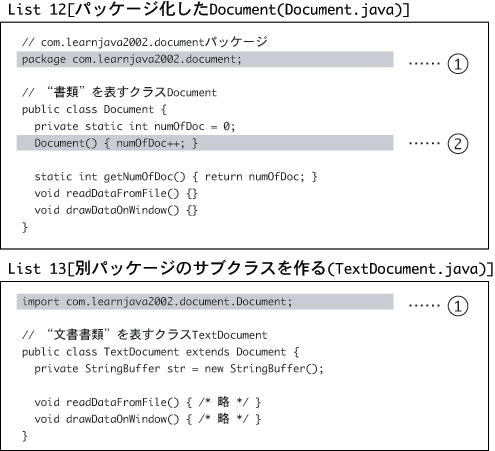Click drawDataOnWindow() in the TextDocument class
The image size is (495, 451).
[x=147, y=419]
